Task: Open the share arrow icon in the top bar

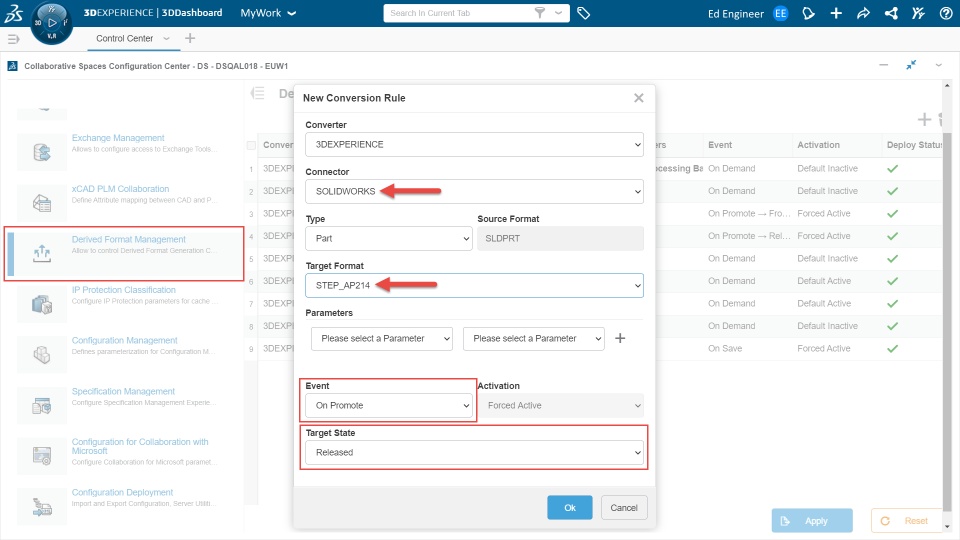Action: pyautogui.click(x=863, y=14)
